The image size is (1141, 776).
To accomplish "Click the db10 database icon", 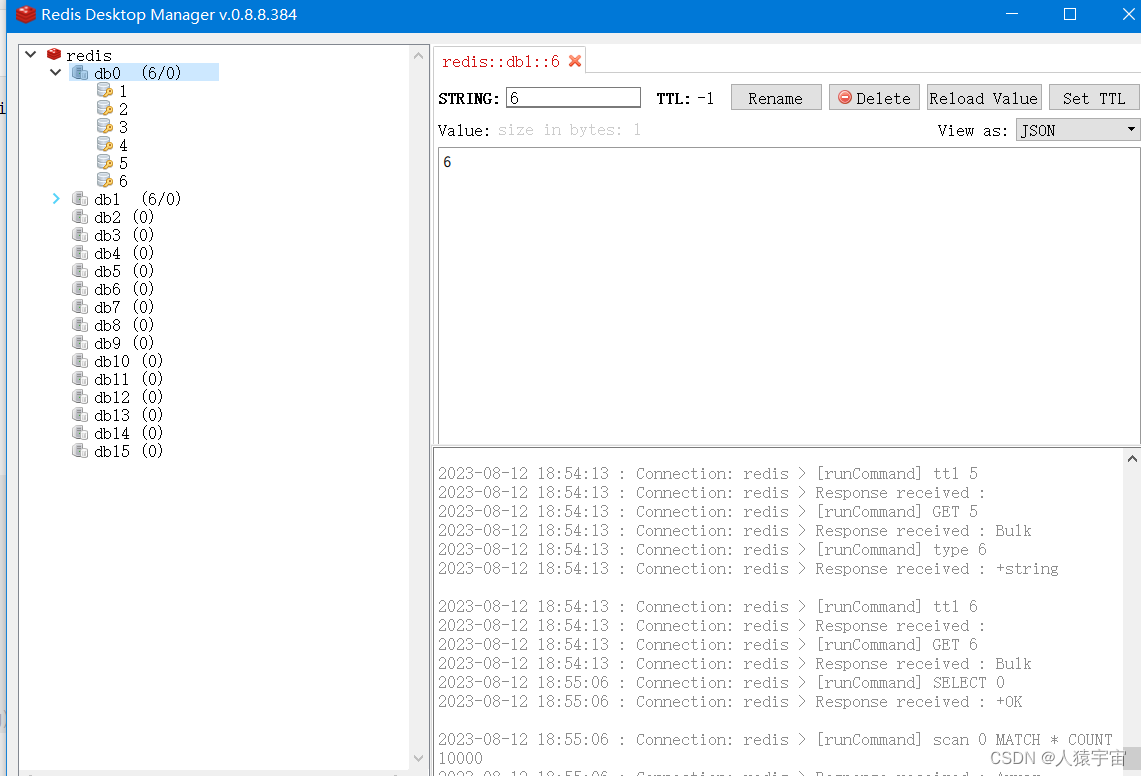I will coord(80,360).
